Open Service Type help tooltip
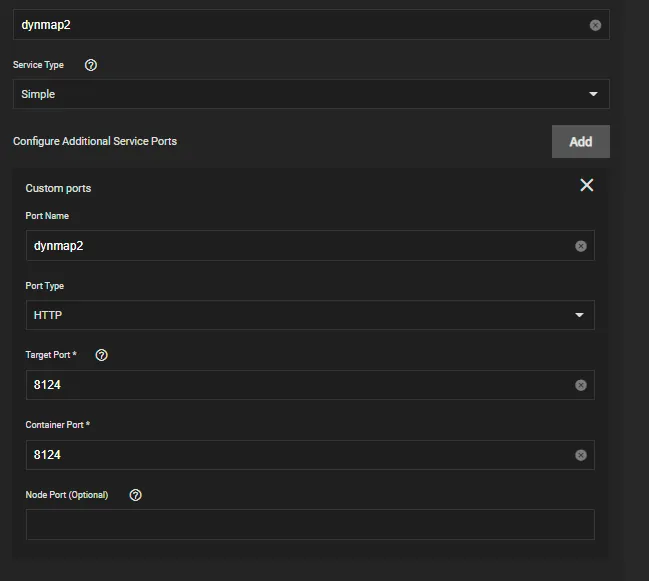The width and height of the screenshot is (649, 581). (91, 65)
